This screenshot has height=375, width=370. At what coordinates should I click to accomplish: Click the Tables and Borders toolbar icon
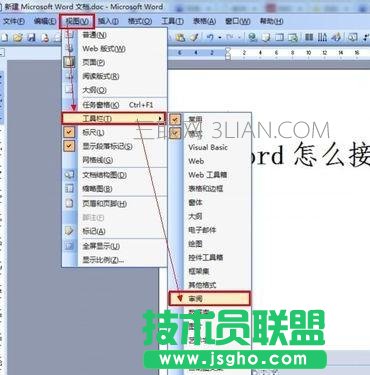(266, 37)
